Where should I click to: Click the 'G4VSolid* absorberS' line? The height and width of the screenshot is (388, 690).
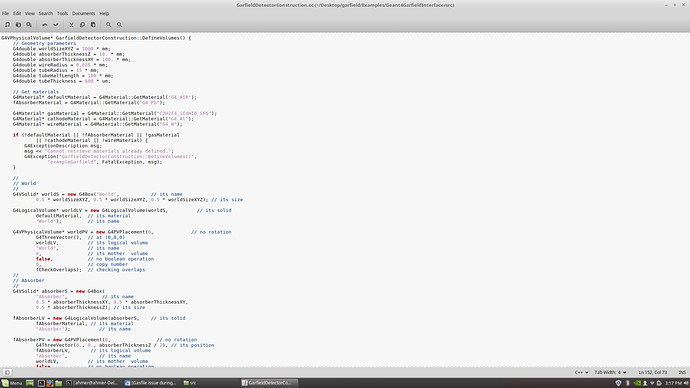pos(59,291)
